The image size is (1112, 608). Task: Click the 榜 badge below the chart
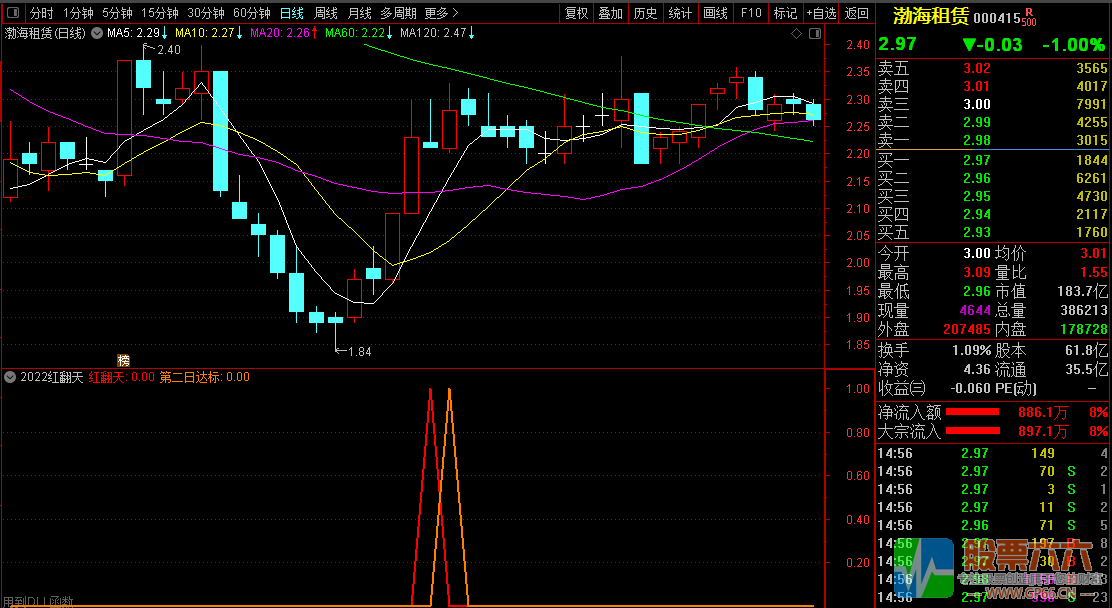124,360
